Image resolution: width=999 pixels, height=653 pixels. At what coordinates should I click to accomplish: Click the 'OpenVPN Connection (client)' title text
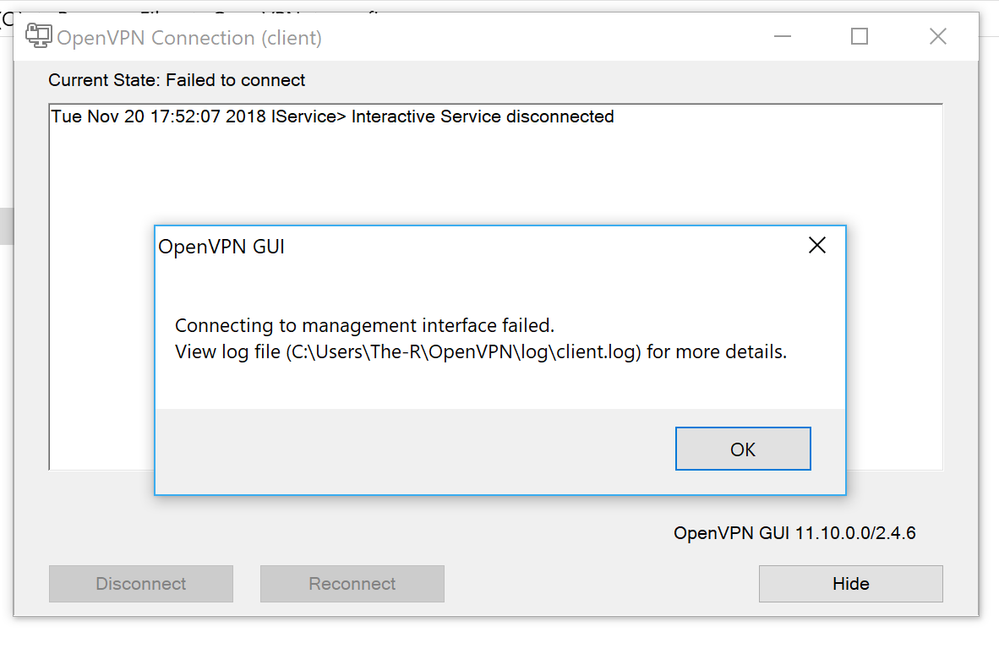point(189,38)
